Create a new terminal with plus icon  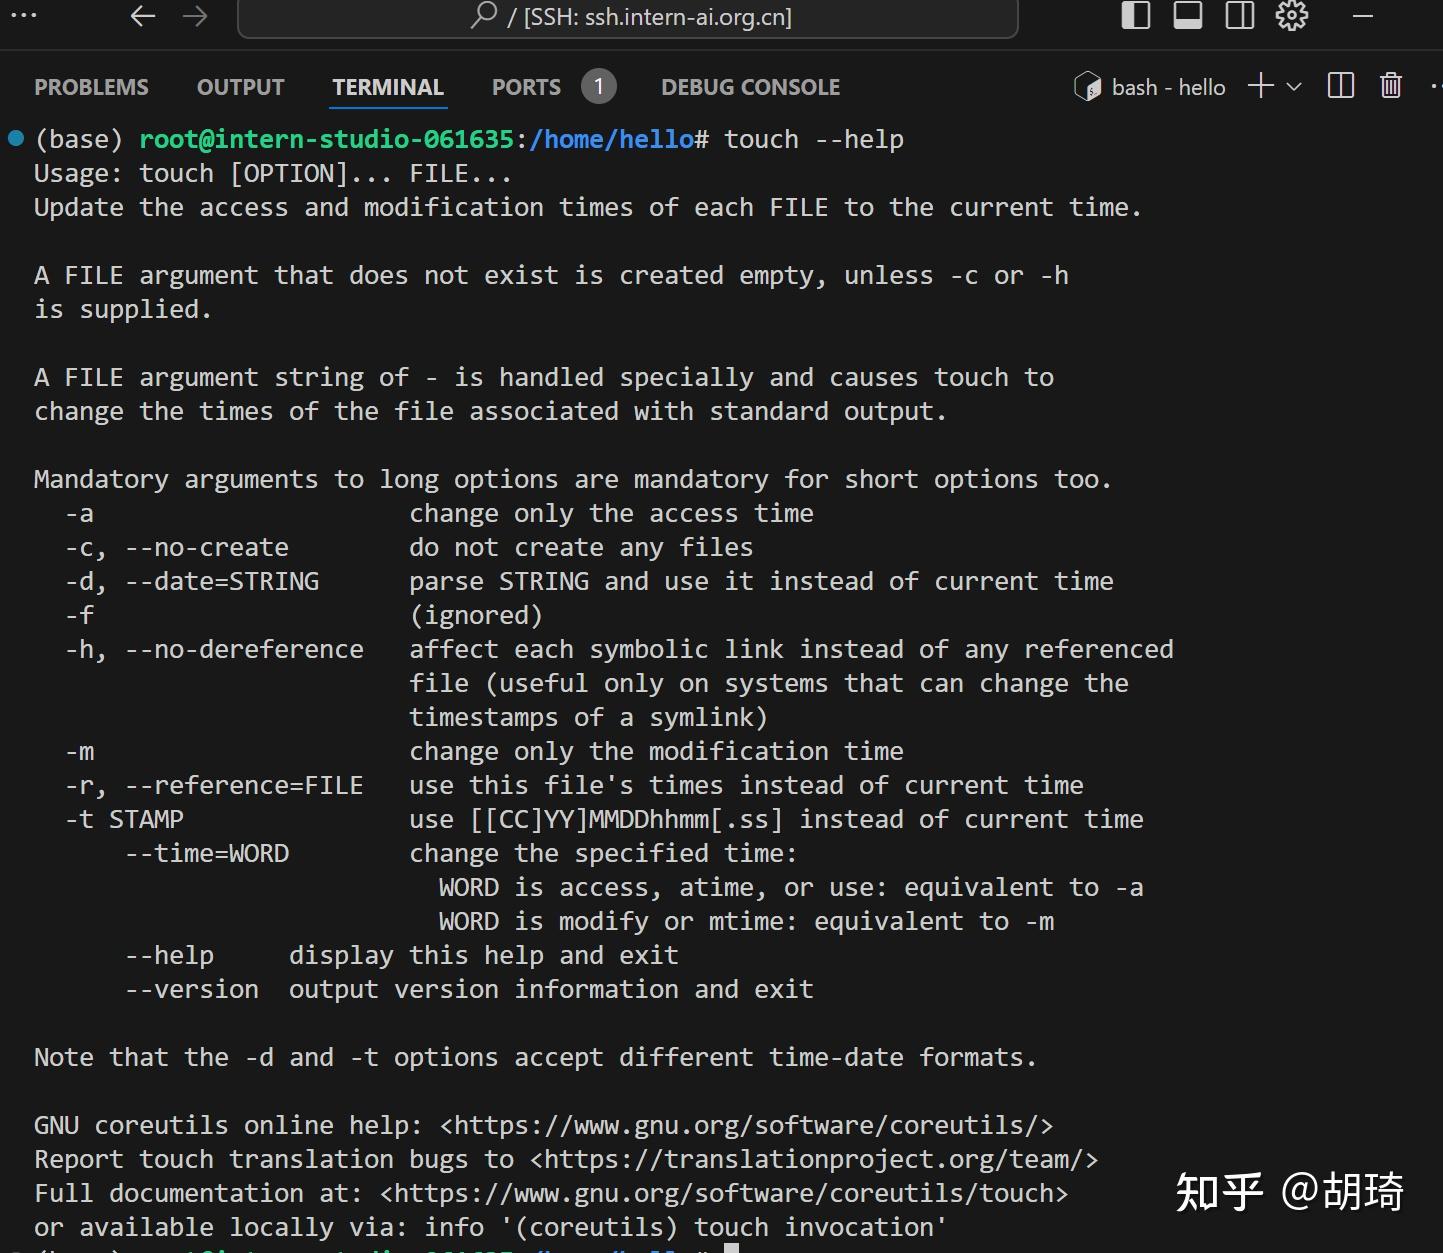(1261, 86)
